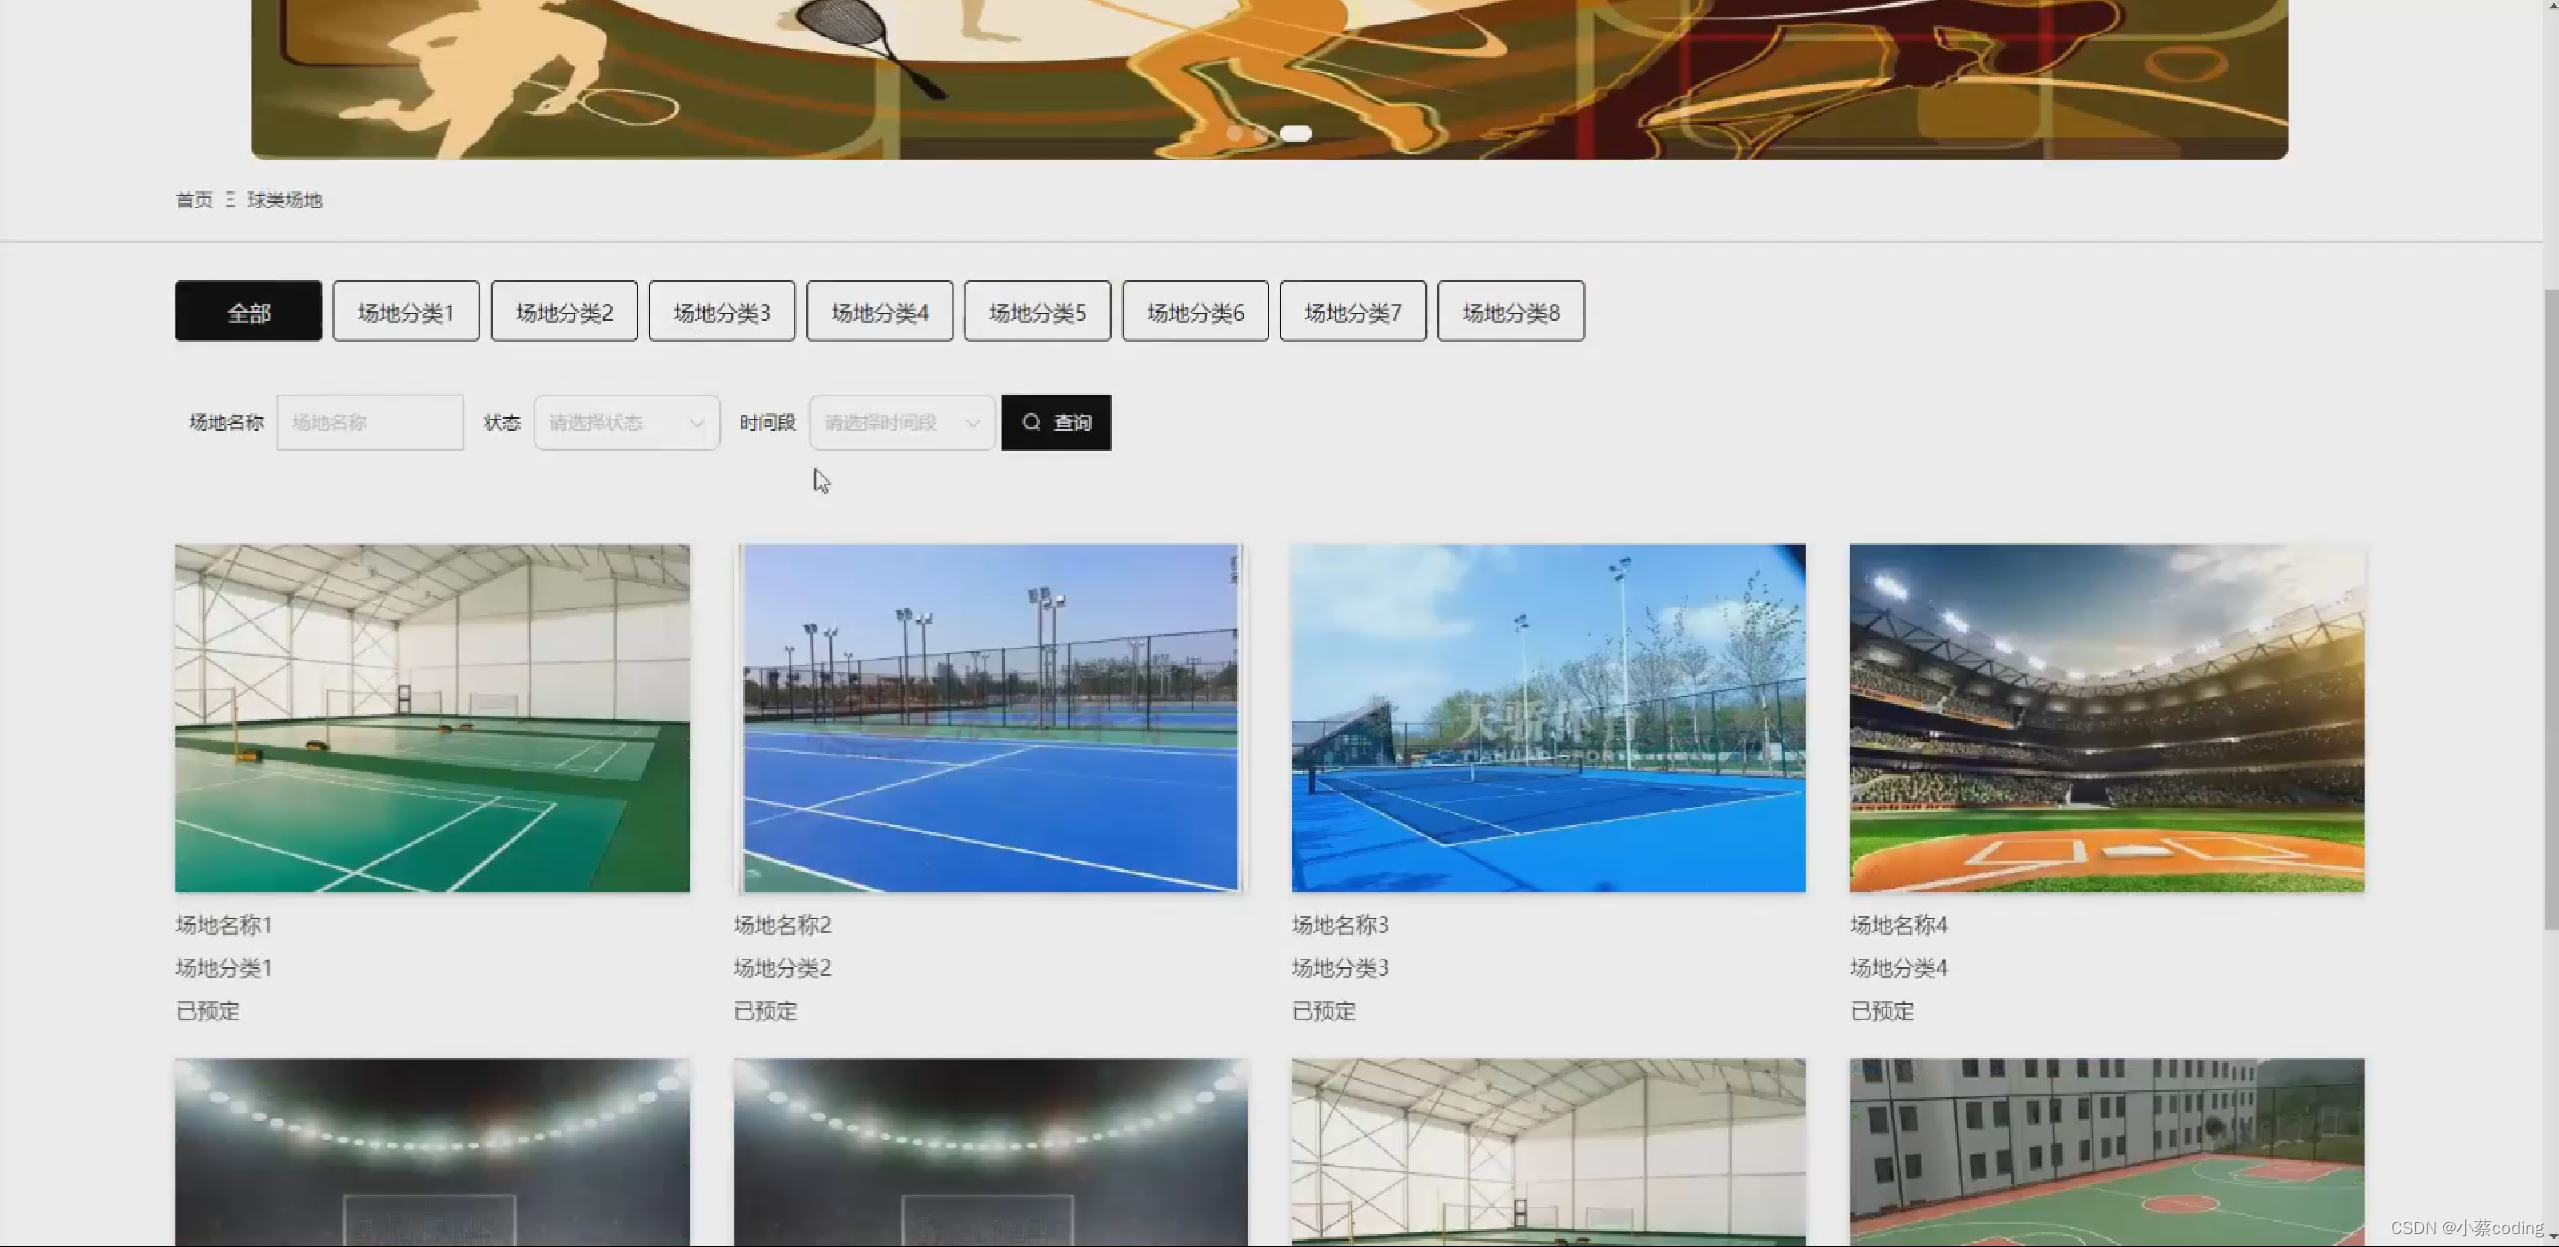Open the basketball court thumbnail in second row

(x=2107, y=1152)
